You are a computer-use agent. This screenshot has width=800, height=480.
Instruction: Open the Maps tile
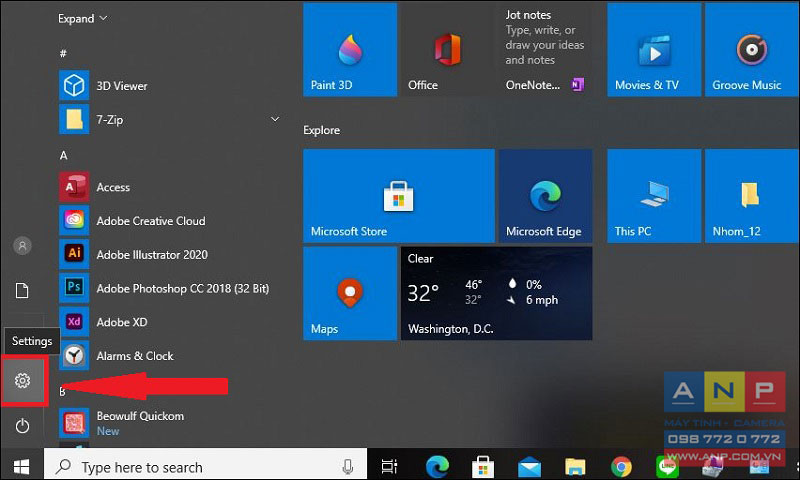click(350, 293)
